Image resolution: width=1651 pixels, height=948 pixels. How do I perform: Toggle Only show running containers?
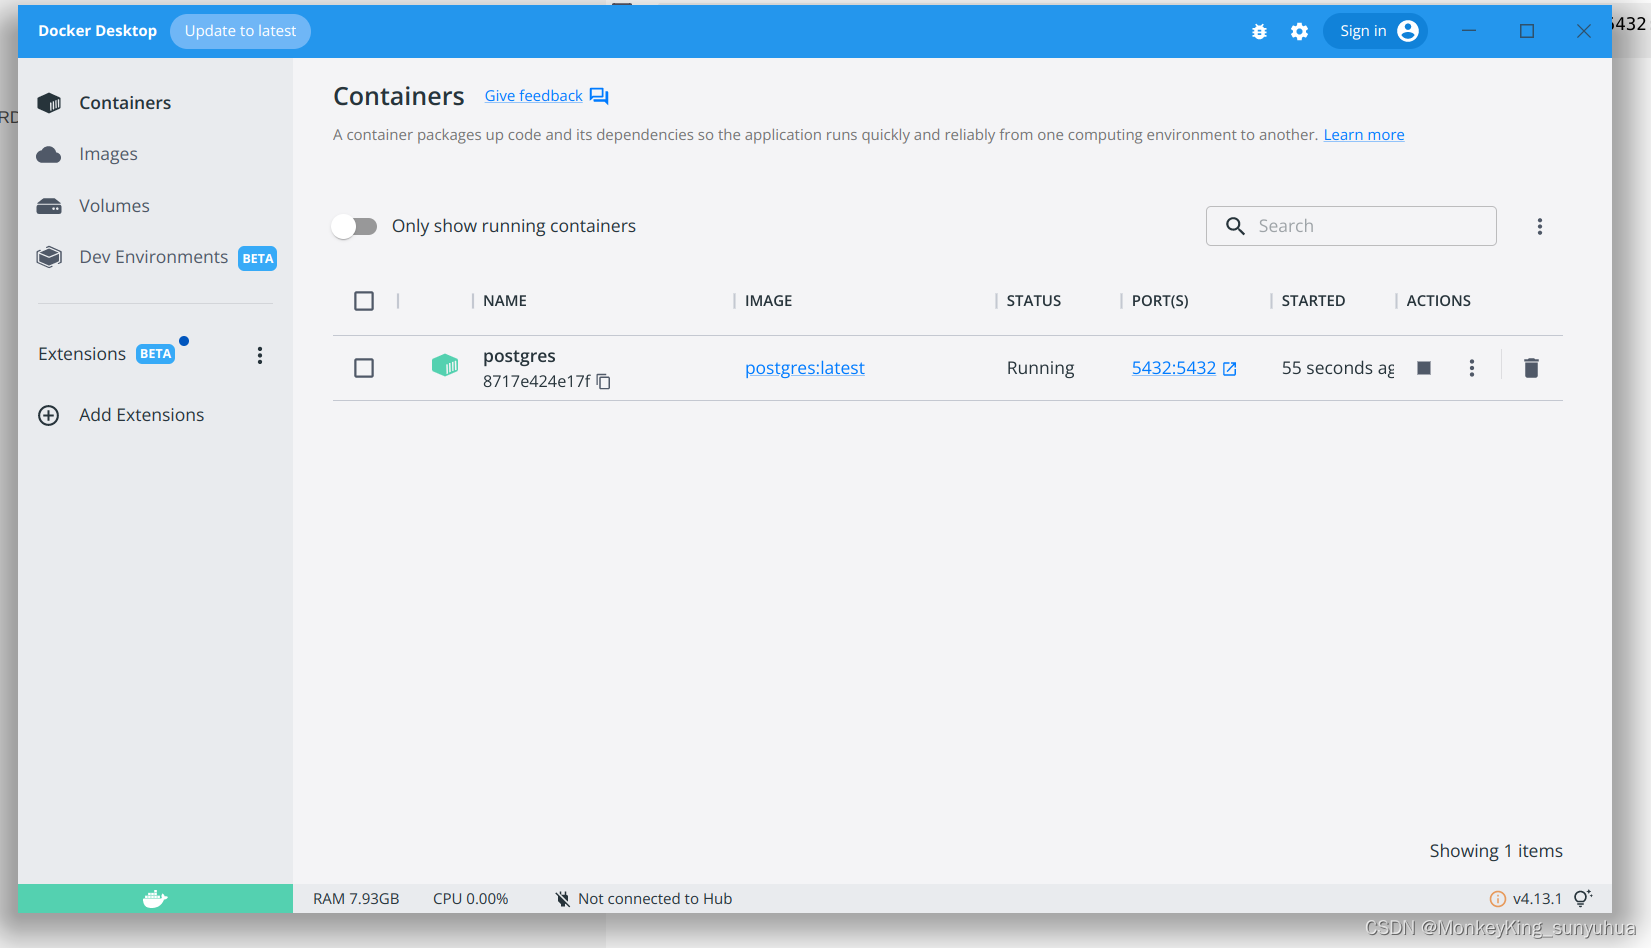click(x=355, y=227)
